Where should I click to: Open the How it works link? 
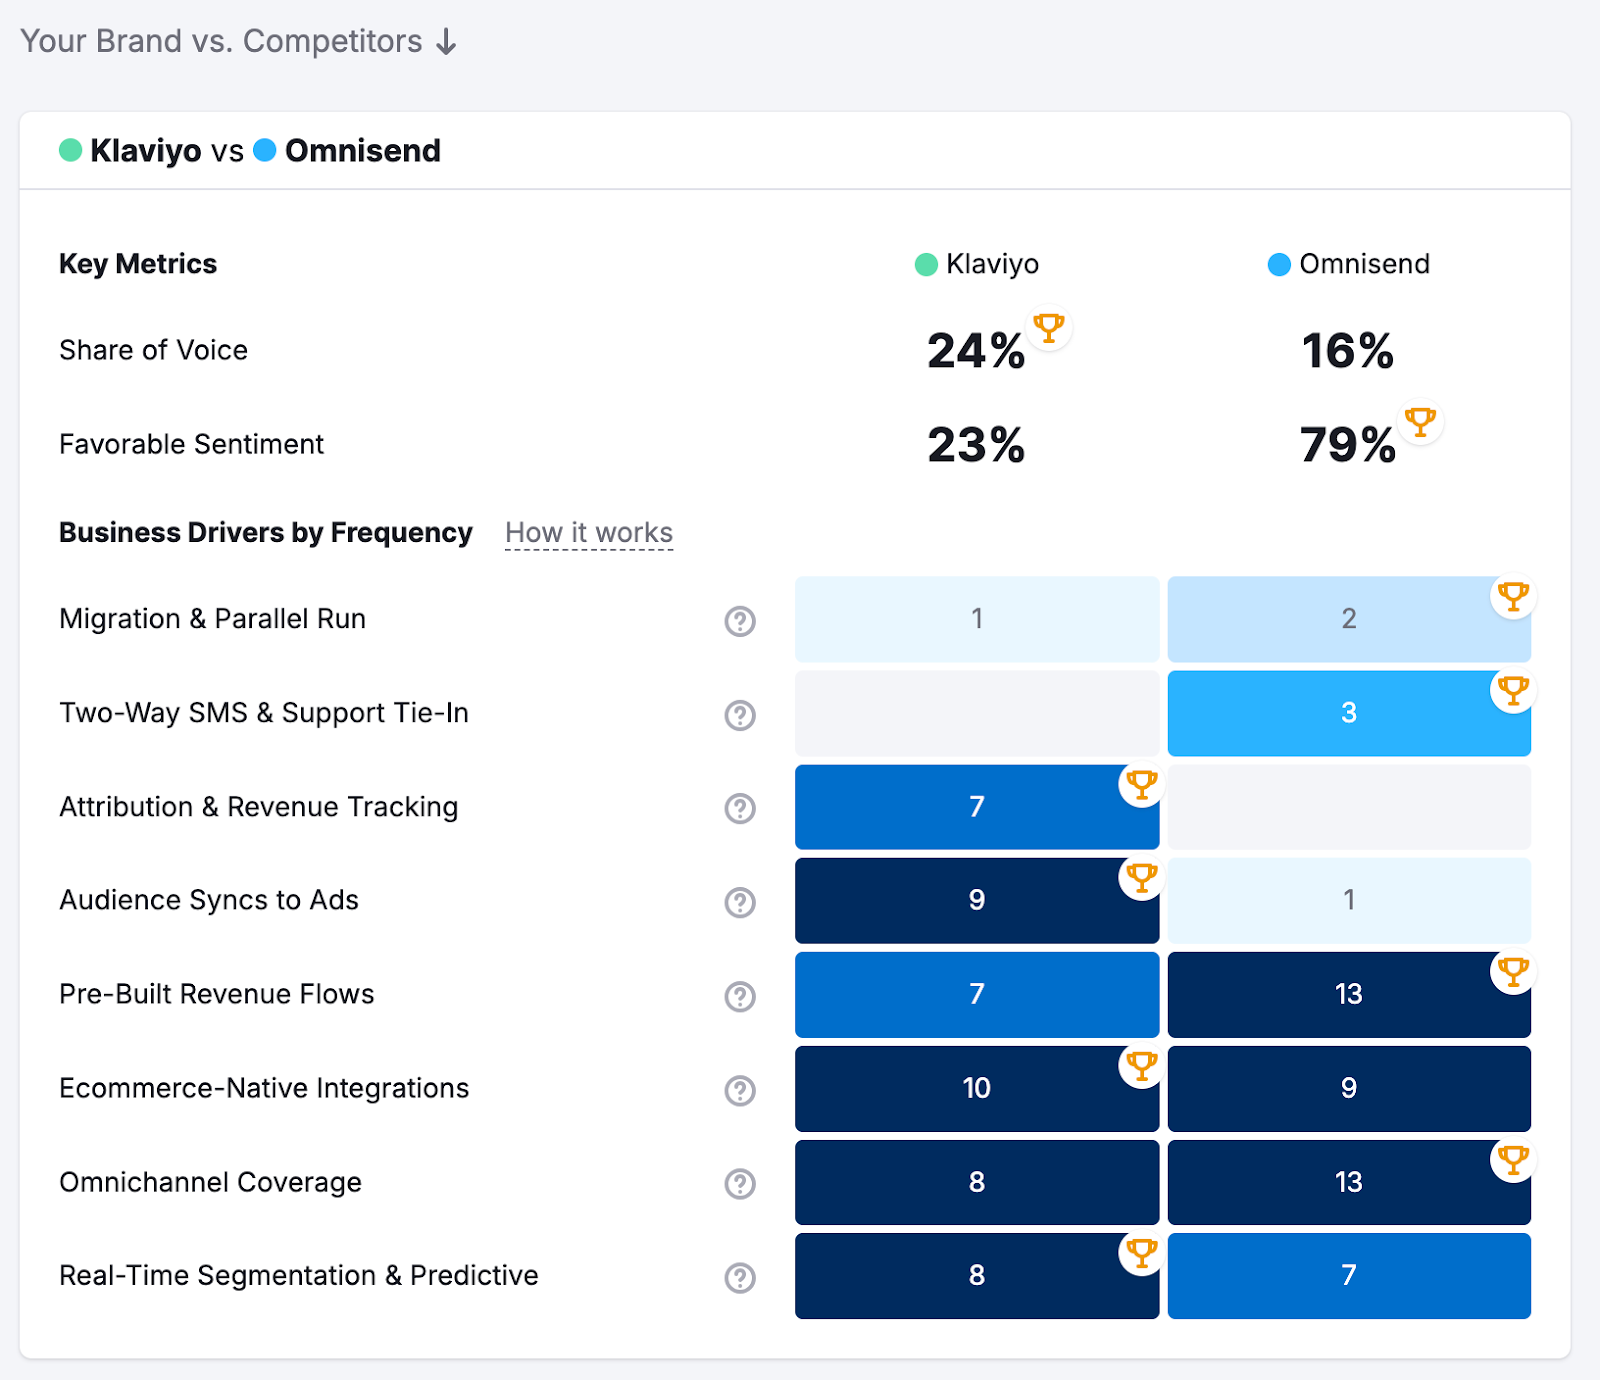[x=589, y=533]
